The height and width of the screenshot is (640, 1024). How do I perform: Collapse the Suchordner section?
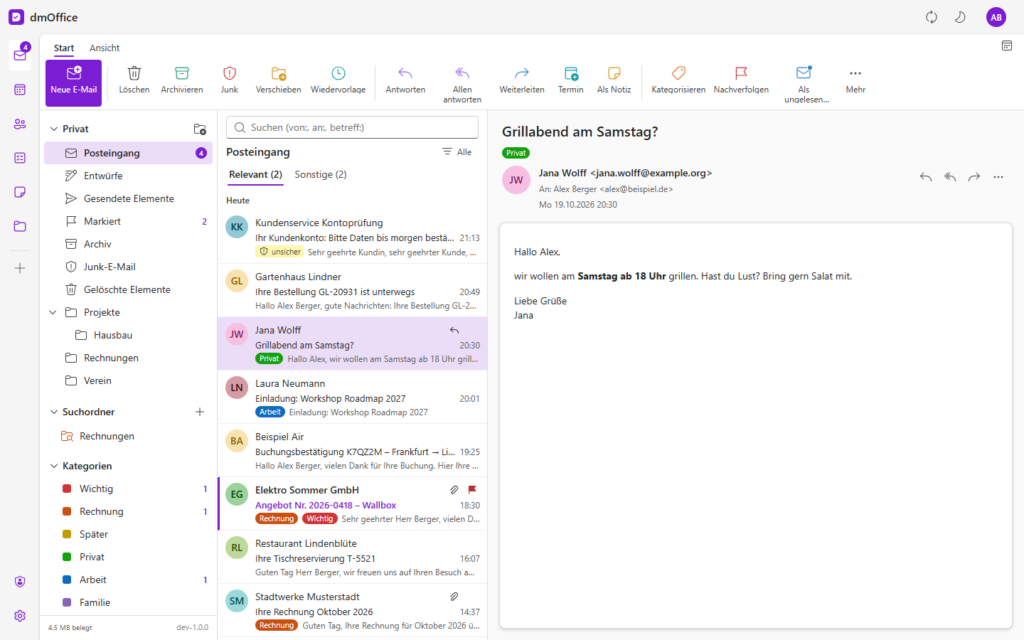(54, 412)
